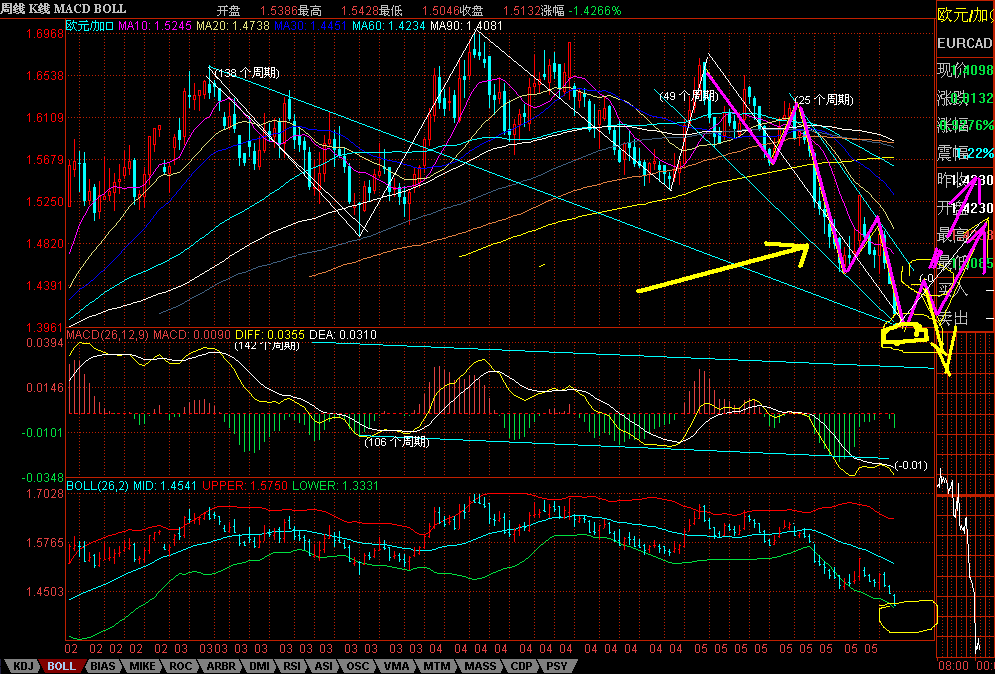Switch to the MIKE indicator tab
This screenshot has height=674, width=995.
(142, 666)
